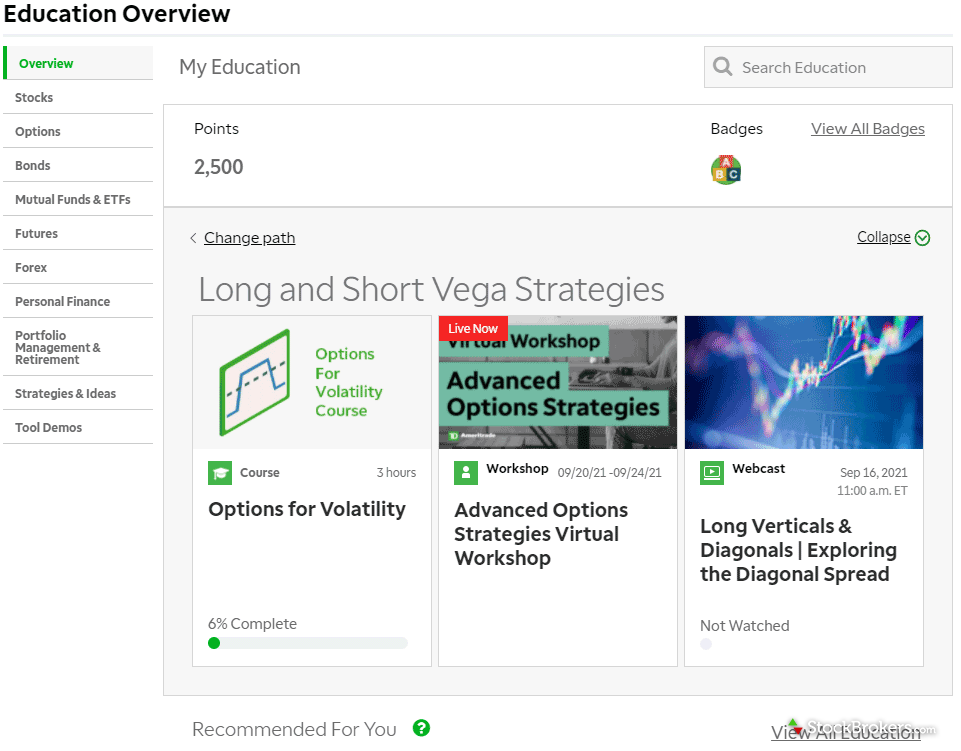Image resolution: width=961 pixels, height=751 pixels.
Task: Click the back arrow beside Change path
Action: click(193, 238)
